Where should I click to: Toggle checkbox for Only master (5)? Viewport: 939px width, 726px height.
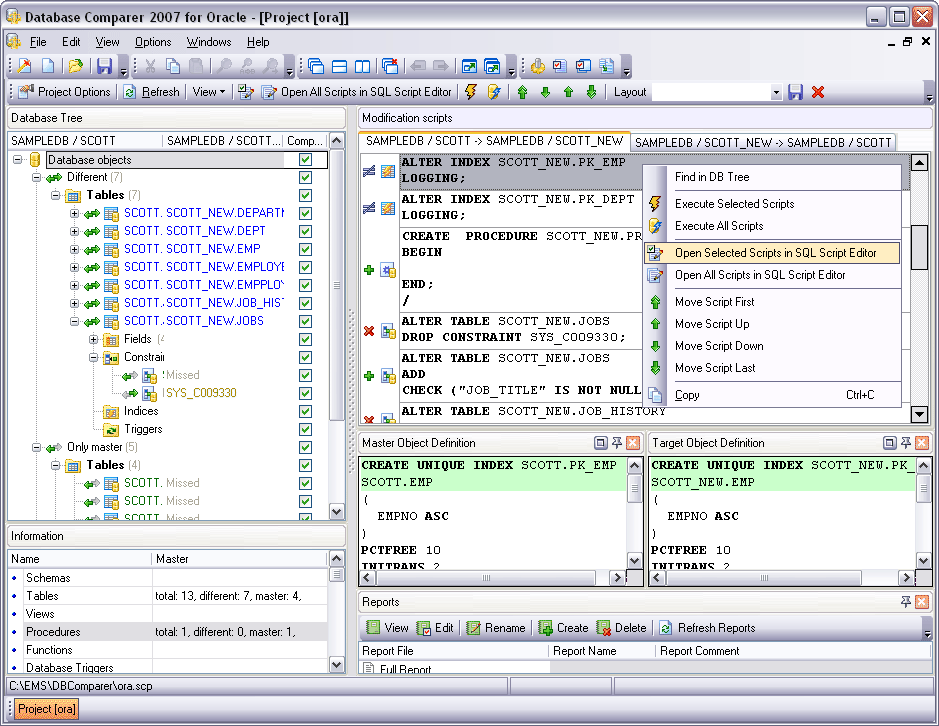305,447
